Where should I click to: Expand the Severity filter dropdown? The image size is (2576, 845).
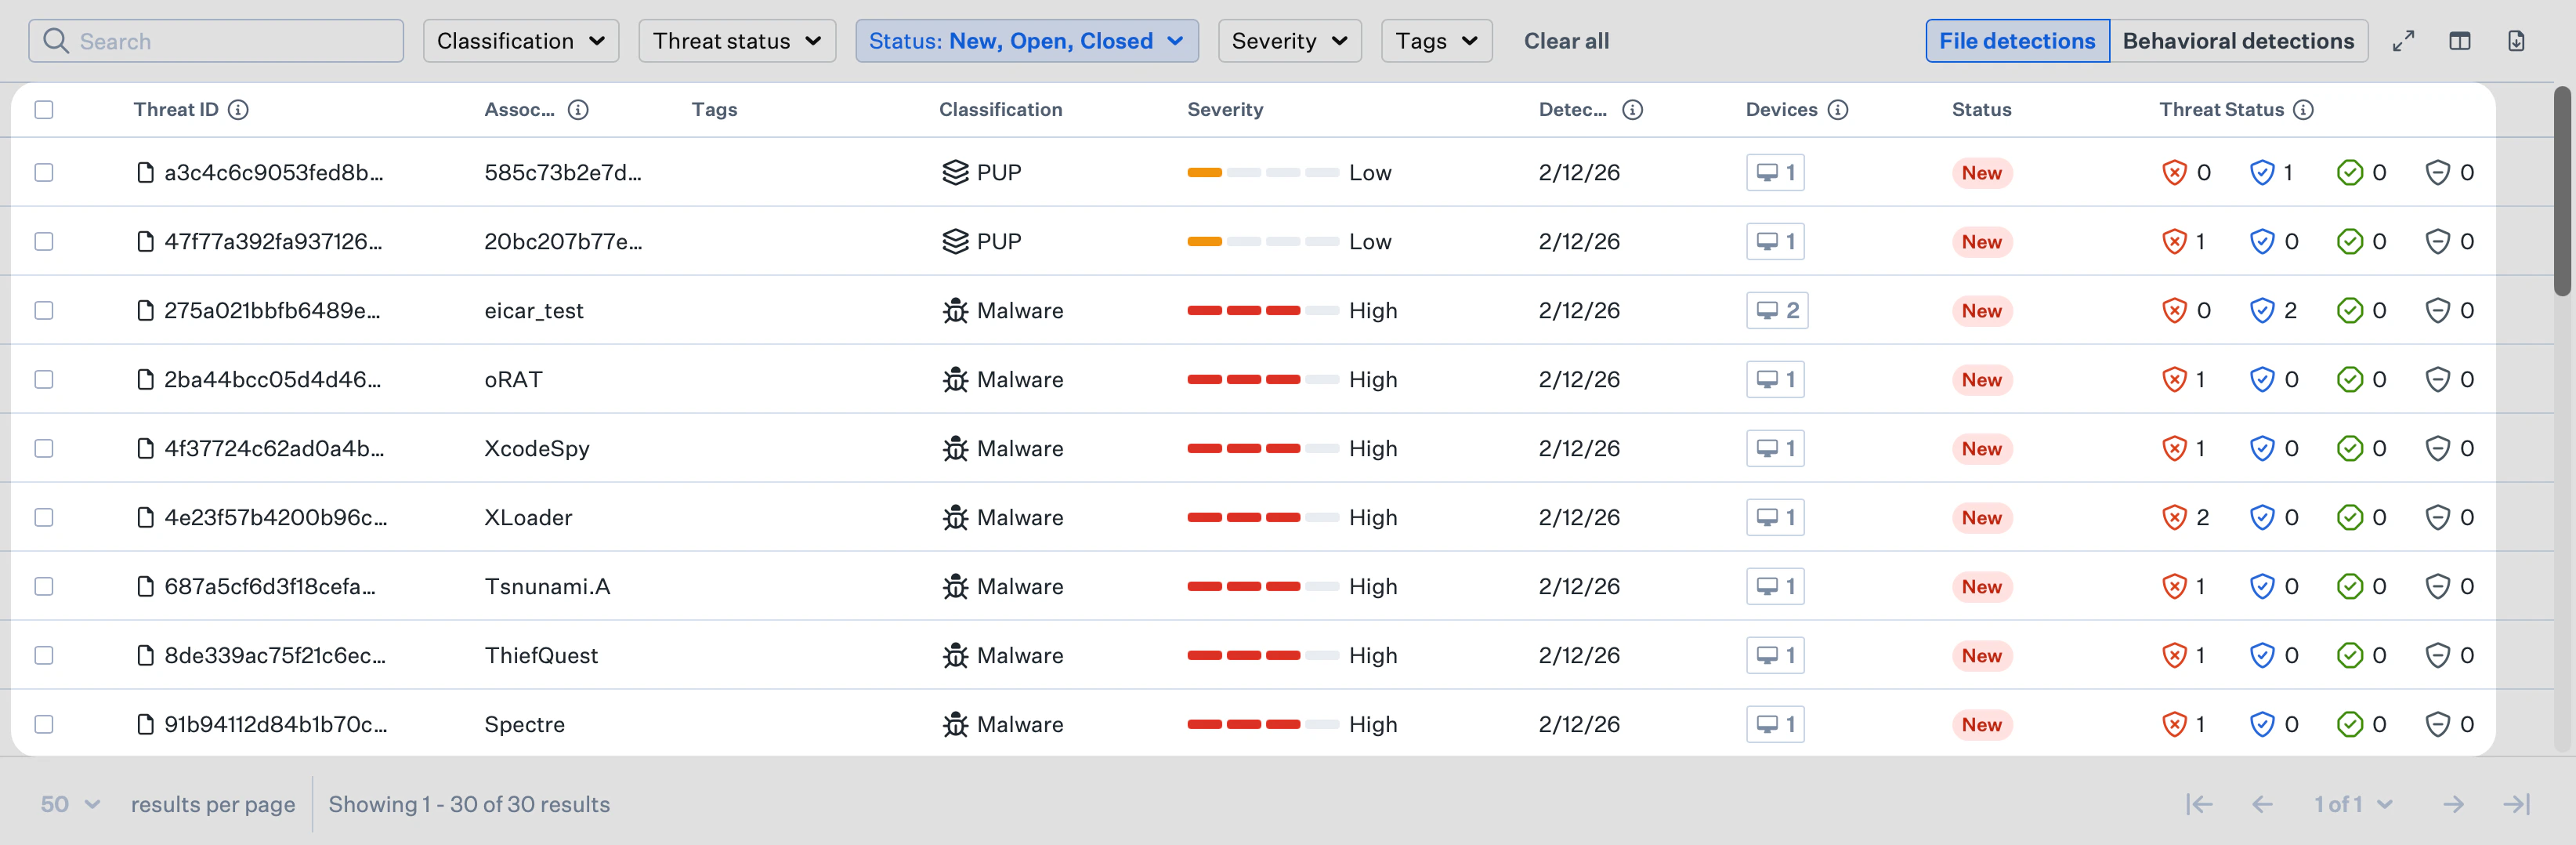(1289, 40)
